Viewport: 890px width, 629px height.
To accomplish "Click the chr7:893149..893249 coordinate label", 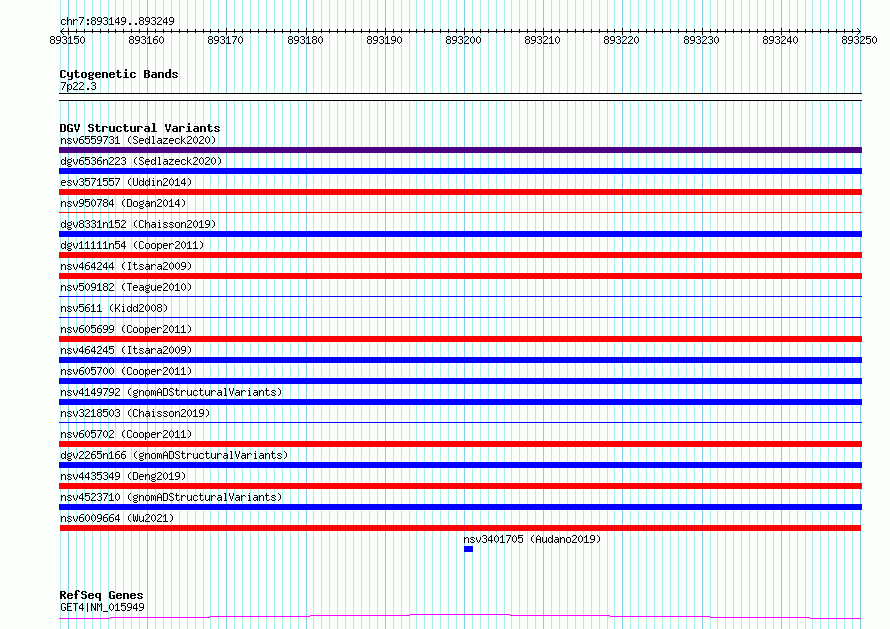I will (x=117, y=21).
